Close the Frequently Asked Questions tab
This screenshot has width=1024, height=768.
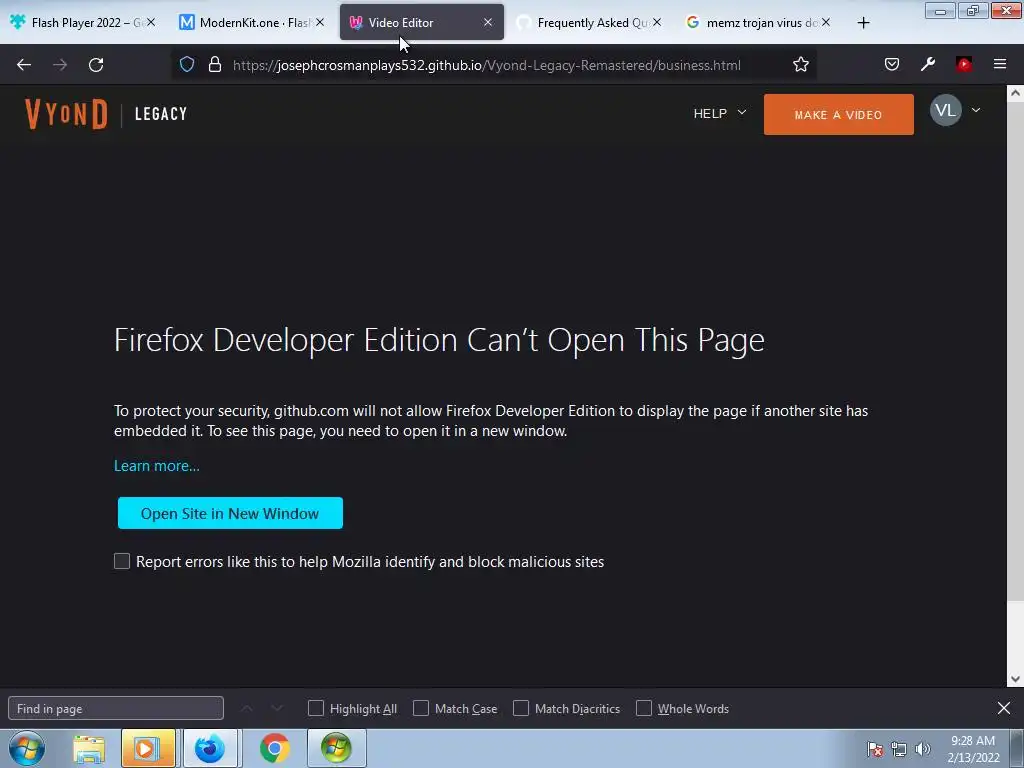click(657, 22)
